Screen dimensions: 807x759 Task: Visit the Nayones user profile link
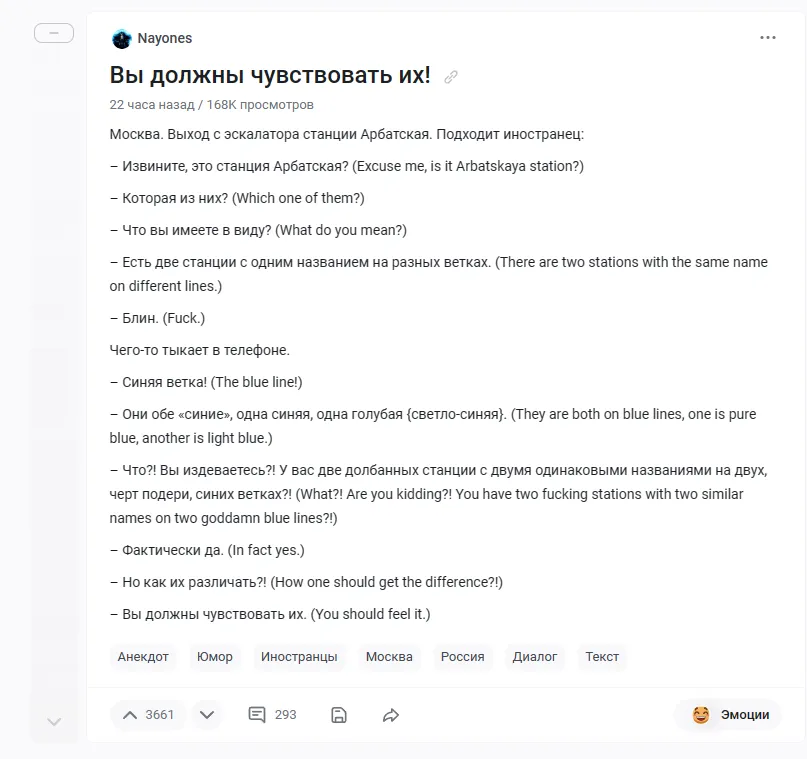[x=165, y=39]
